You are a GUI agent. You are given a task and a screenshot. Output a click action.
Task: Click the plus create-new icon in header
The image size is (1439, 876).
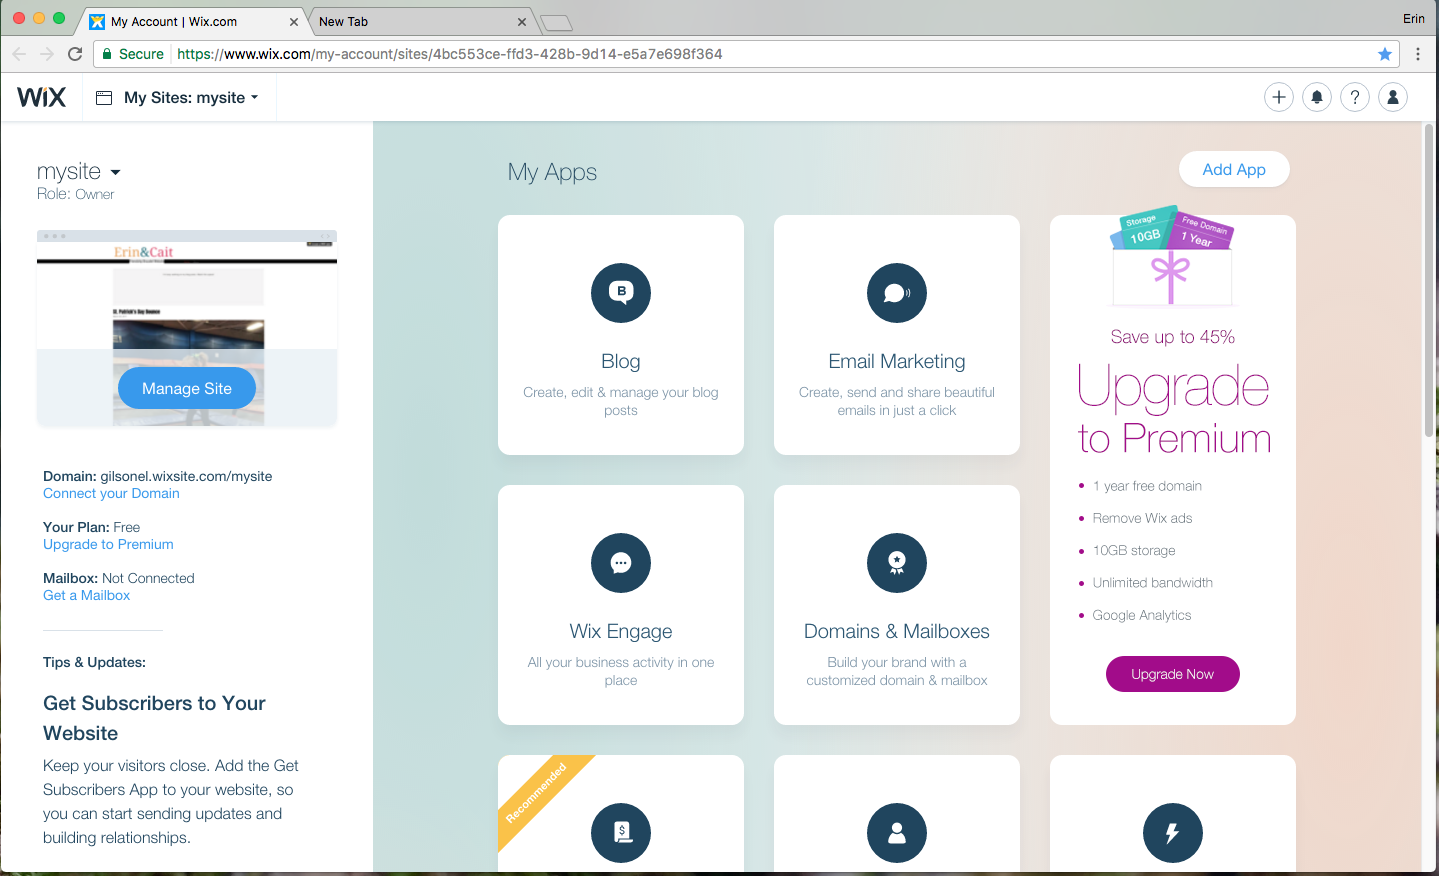1279,97
